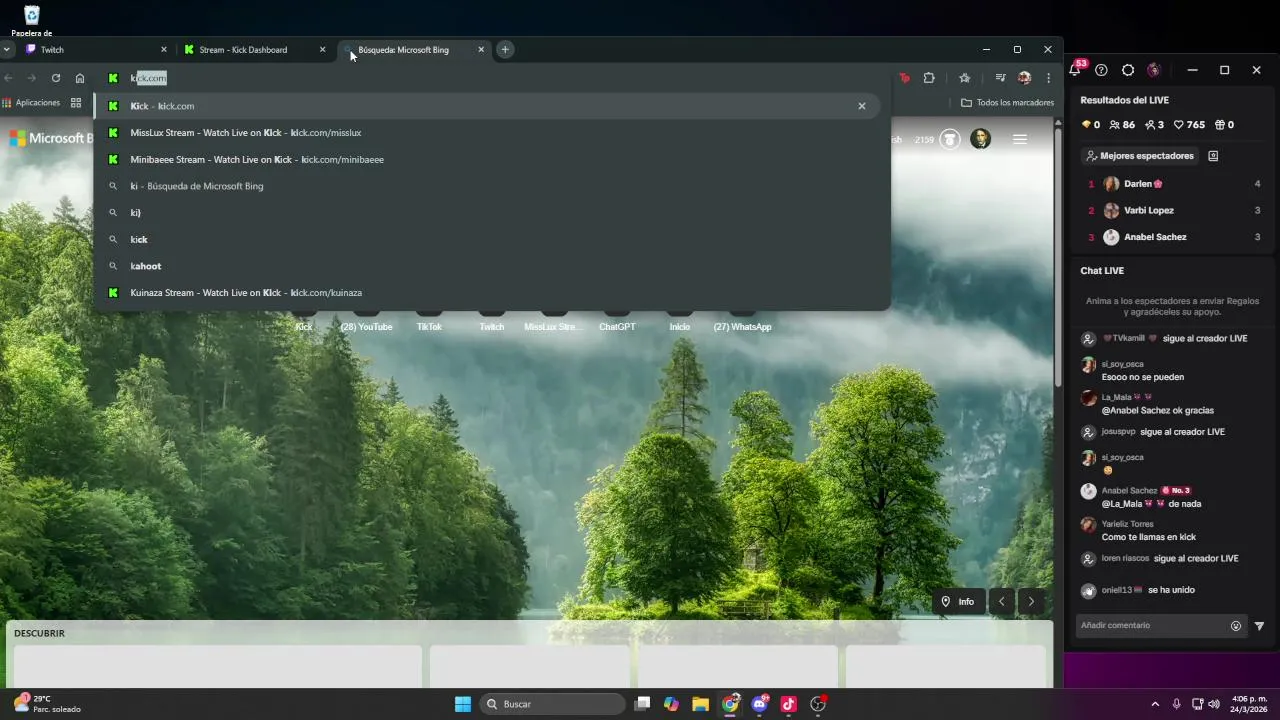
Task: Open the tab search dropdown arrow
Action: pyautogui.click(x=7, y=49)
